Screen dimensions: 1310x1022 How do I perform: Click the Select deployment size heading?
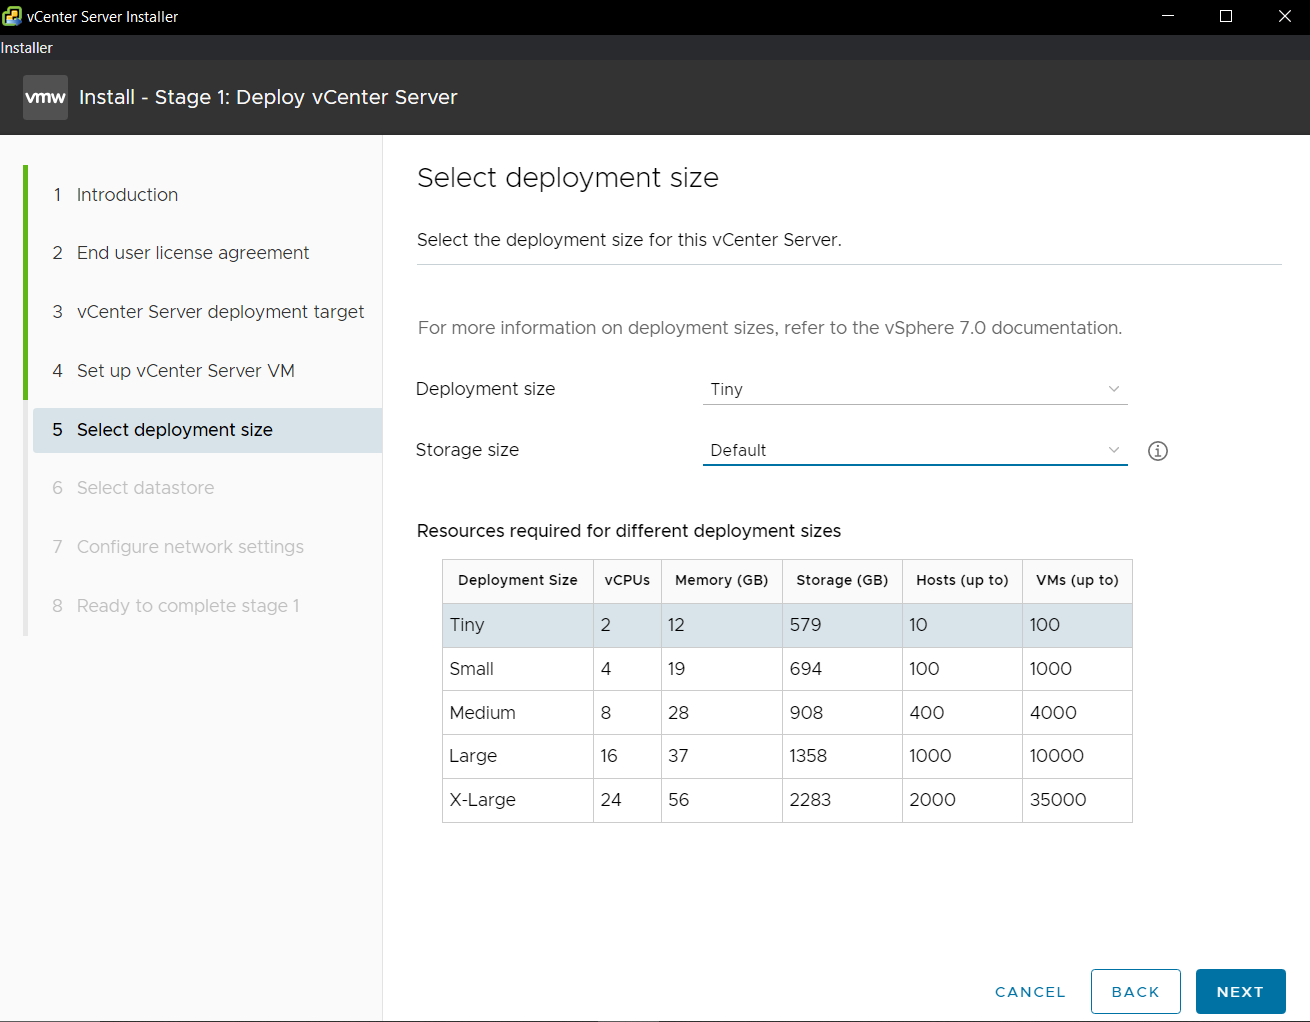(x=568, y=178)
